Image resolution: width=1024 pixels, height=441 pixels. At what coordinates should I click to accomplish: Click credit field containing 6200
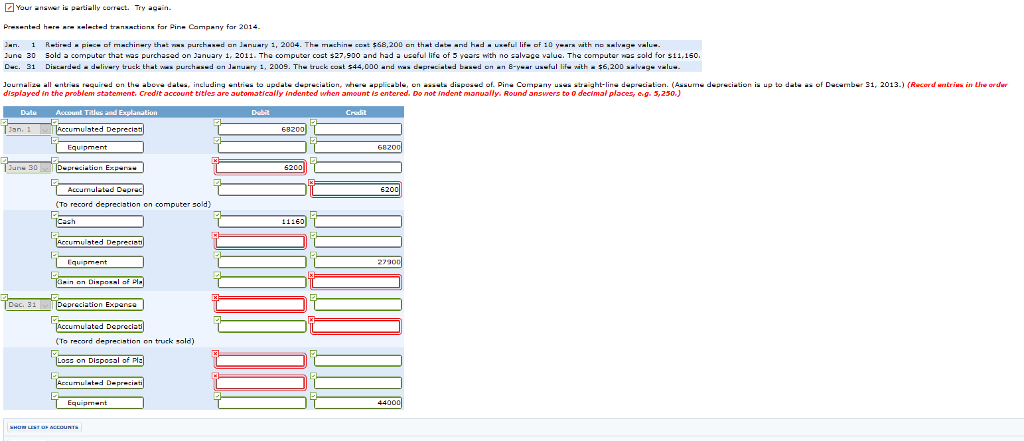(x=357, y=190)
